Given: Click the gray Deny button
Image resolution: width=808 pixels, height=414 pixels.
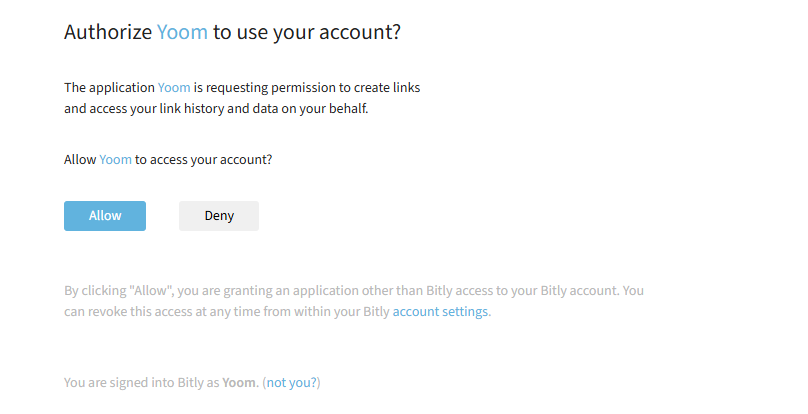Looking at the screenshot, I should 218,216.
